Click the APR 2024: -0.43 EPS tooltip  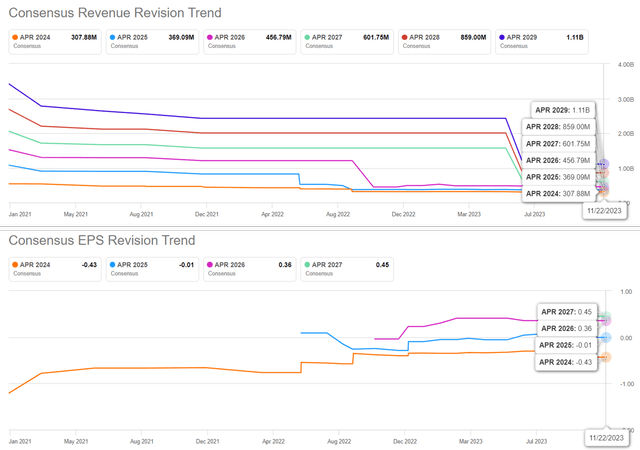click(567, 361)
